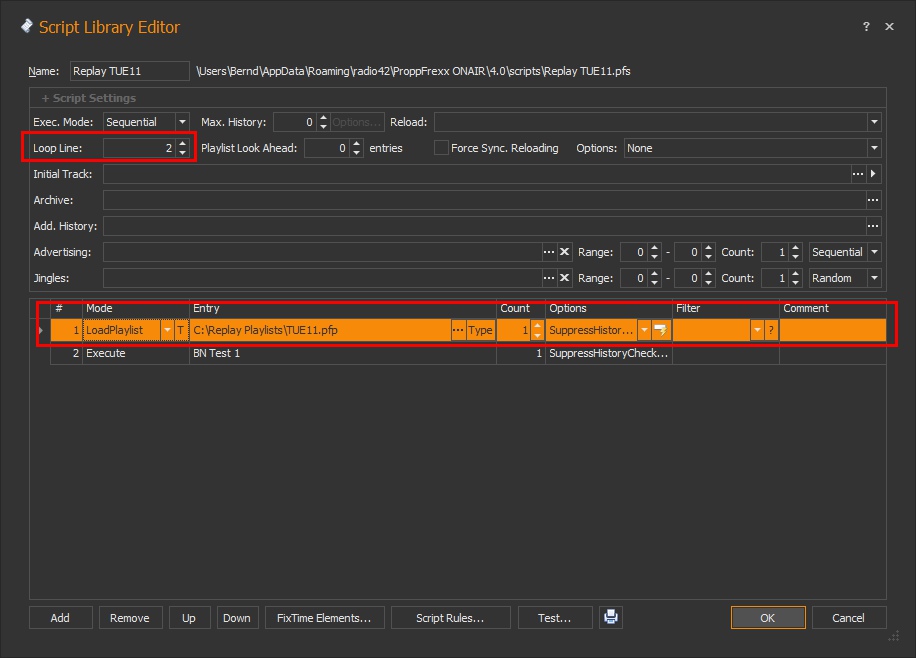The image size is (916, 658).
Task: Adjust Playlist Look Ahead stepper
Action: [x=356, y=148]
